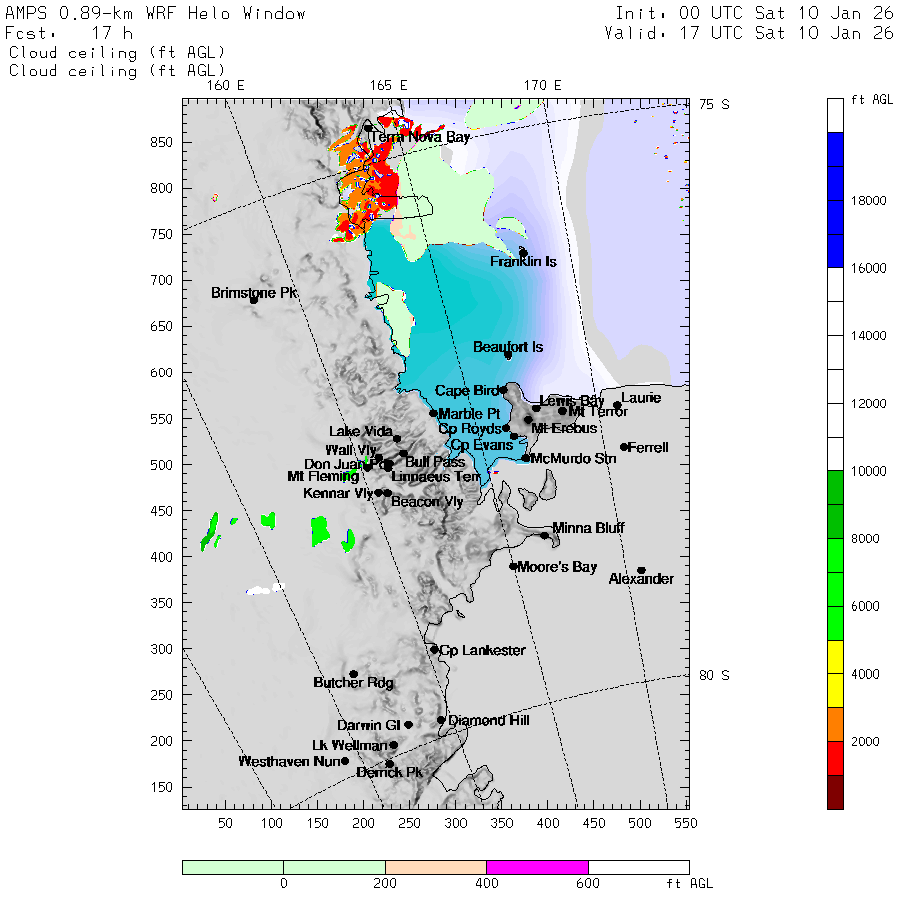The width and height of the screenshot is (900, 900).
Task: Select the Lk Wellman label
Action: click(x=350, y=746)
